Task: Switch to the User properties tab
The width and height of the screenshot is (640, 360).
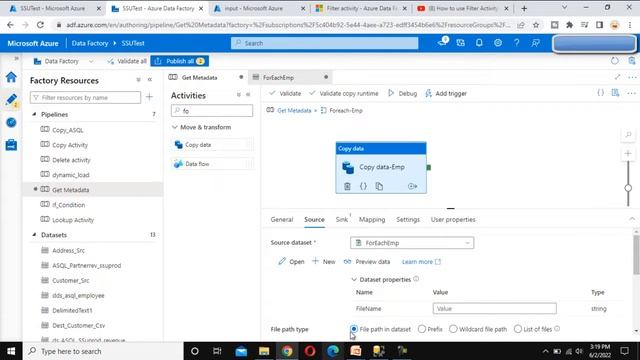Action: (x=453, y=220)
